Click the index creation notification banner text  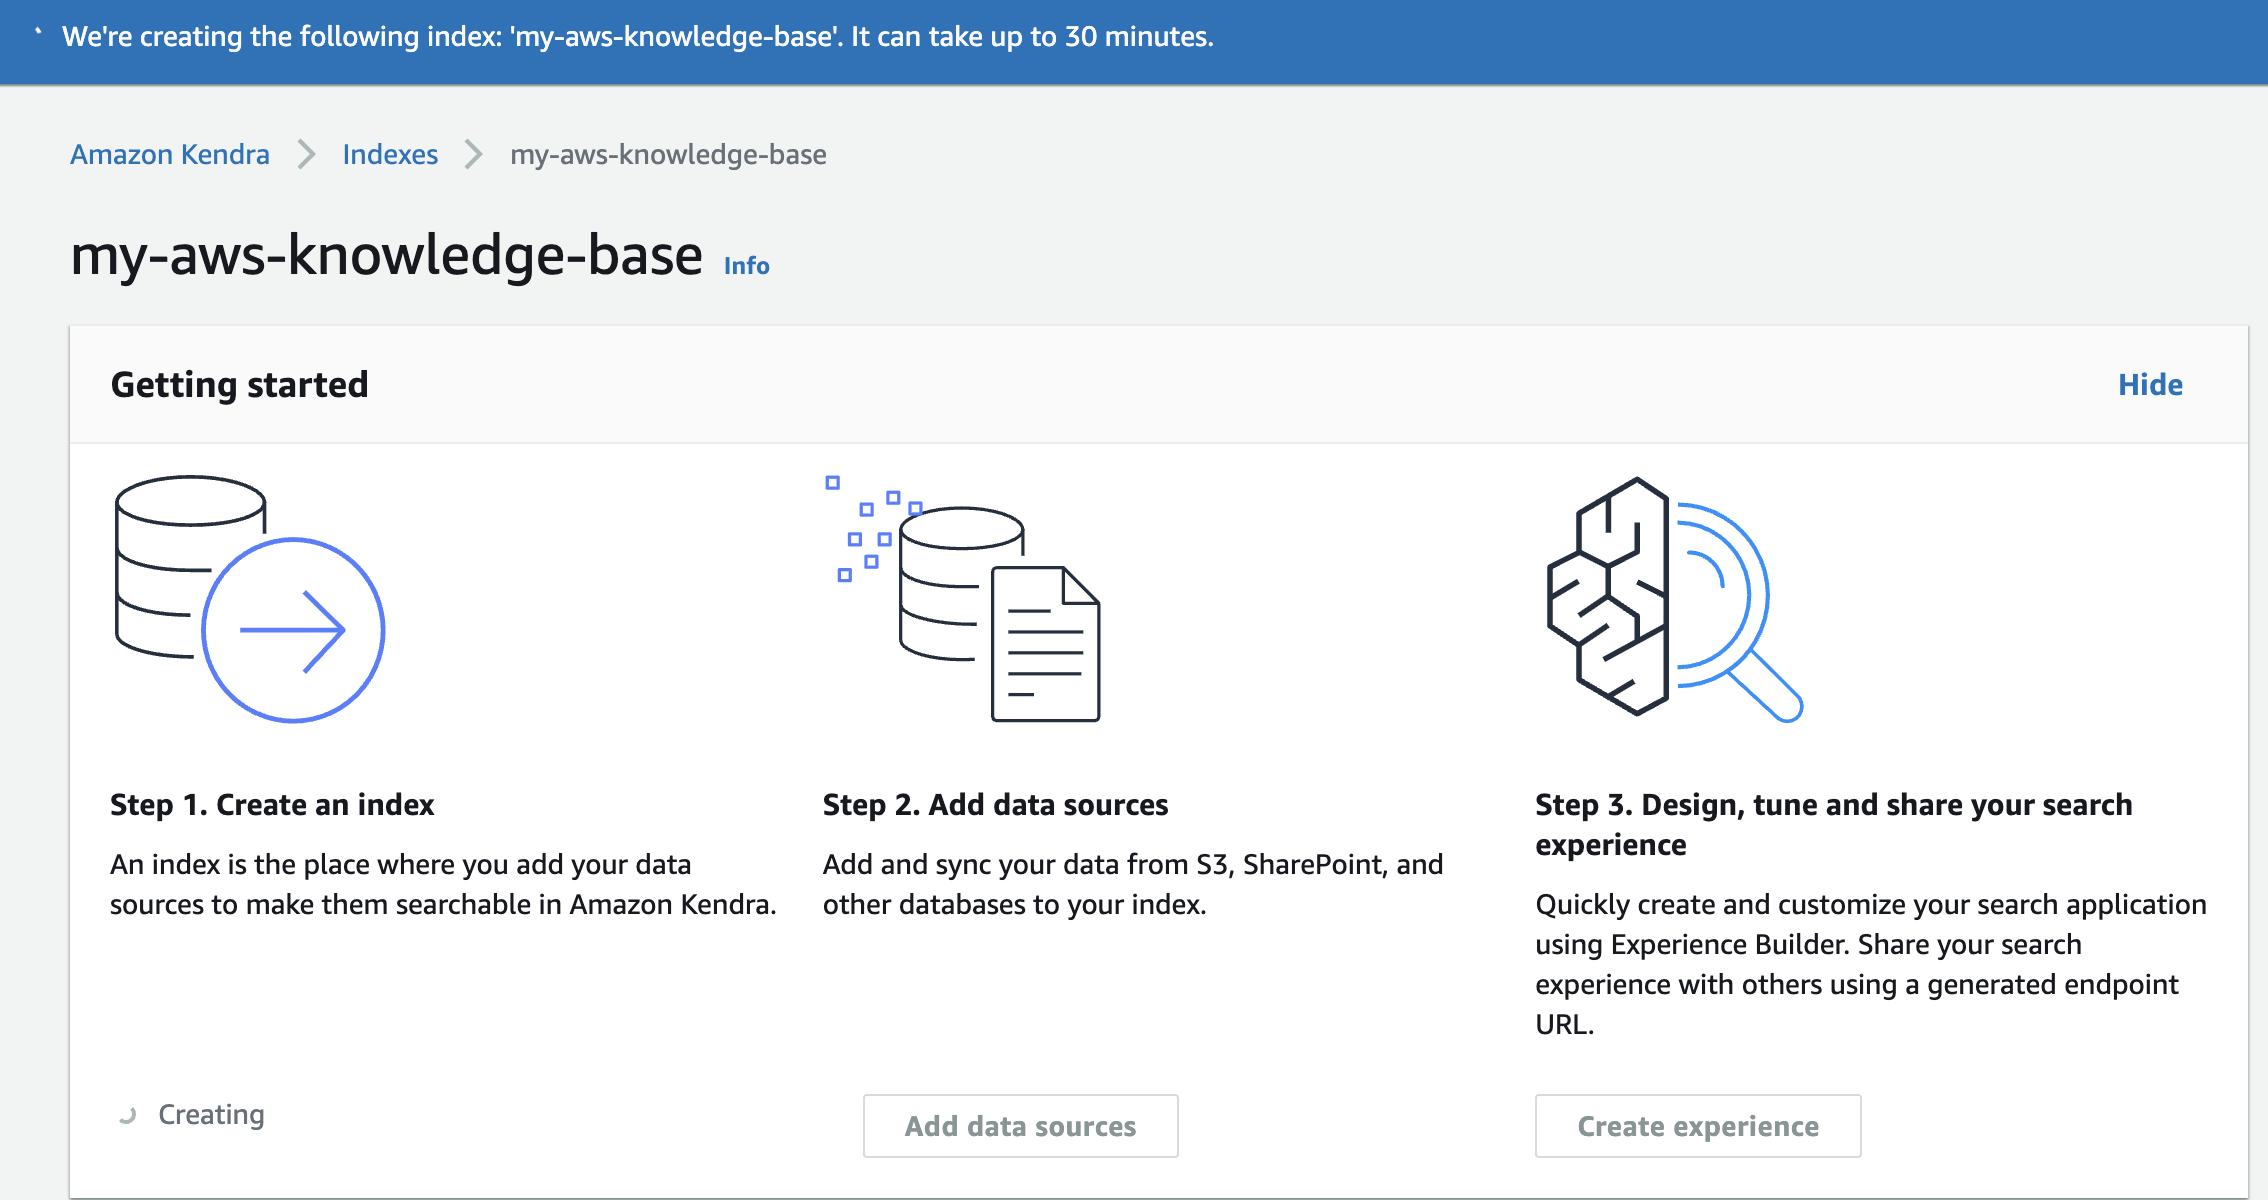[x=637, y=37]
